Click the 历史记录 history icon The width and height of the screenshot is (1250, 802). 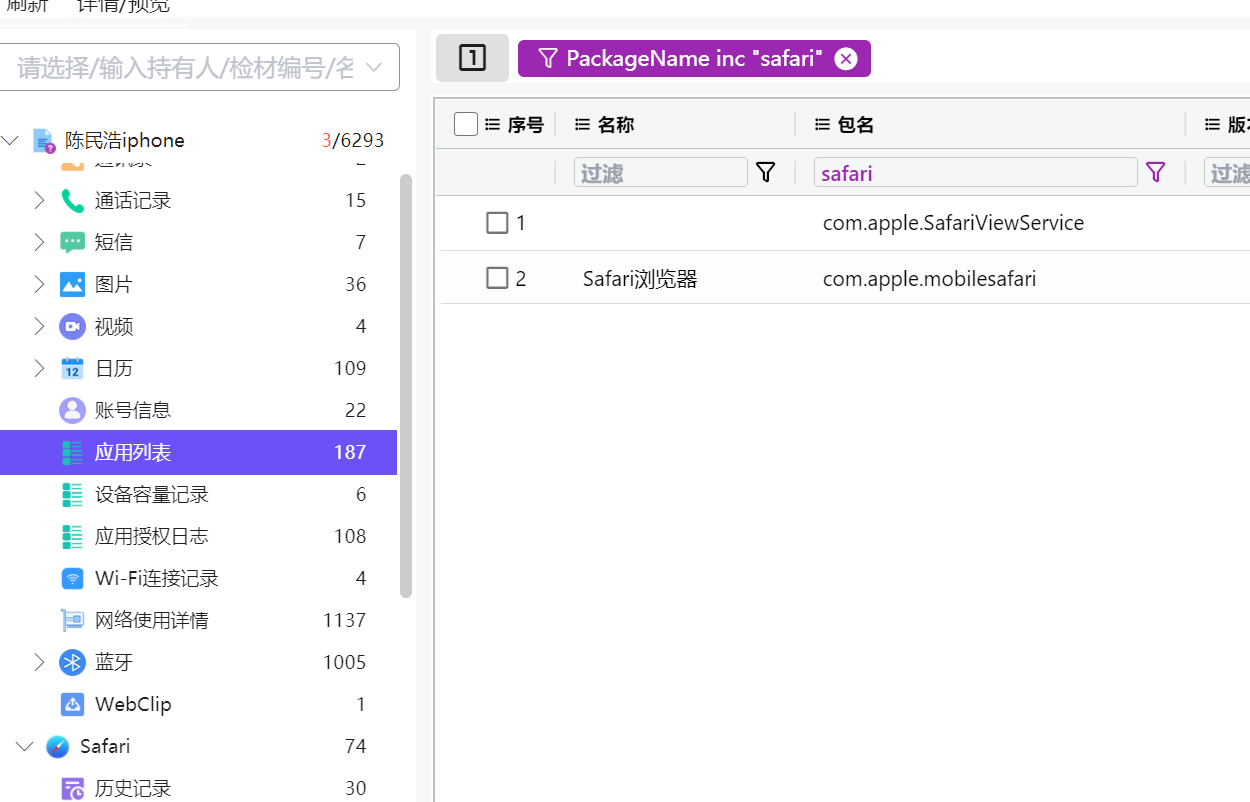(x=72, y=788)
